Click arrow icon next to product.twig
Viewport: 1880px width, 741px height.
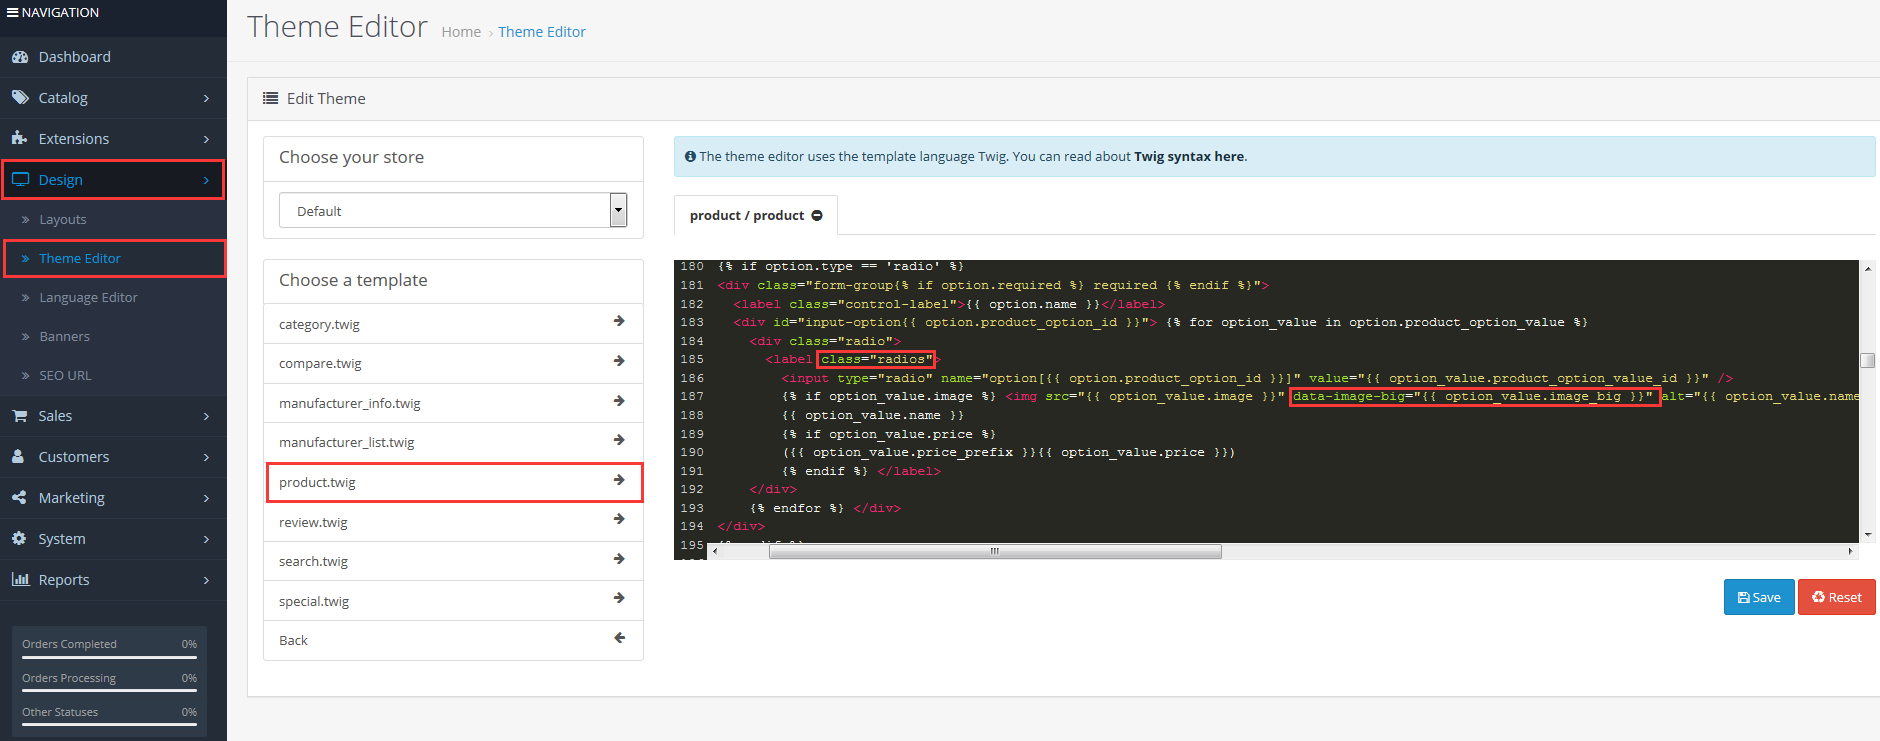[619, 480]
